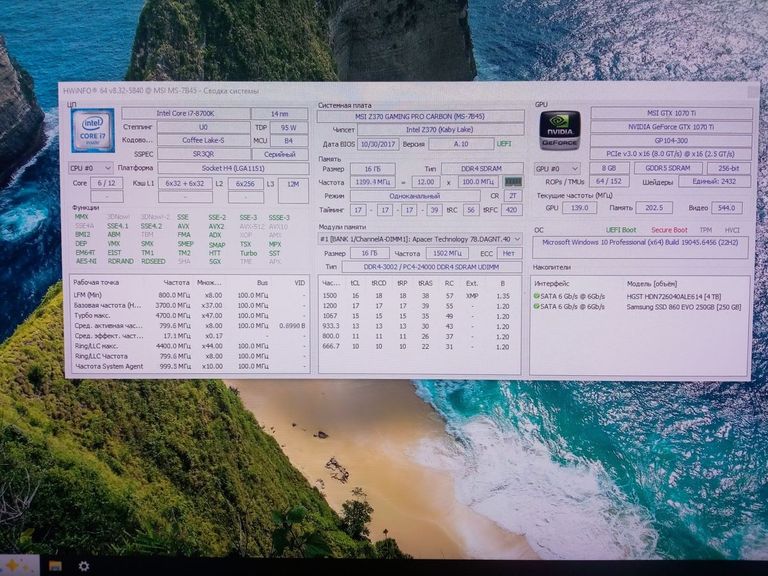Click the Частота System Agent row
Image resolution: width=768 pixels, height=576 pixels.
click(189, 366)
